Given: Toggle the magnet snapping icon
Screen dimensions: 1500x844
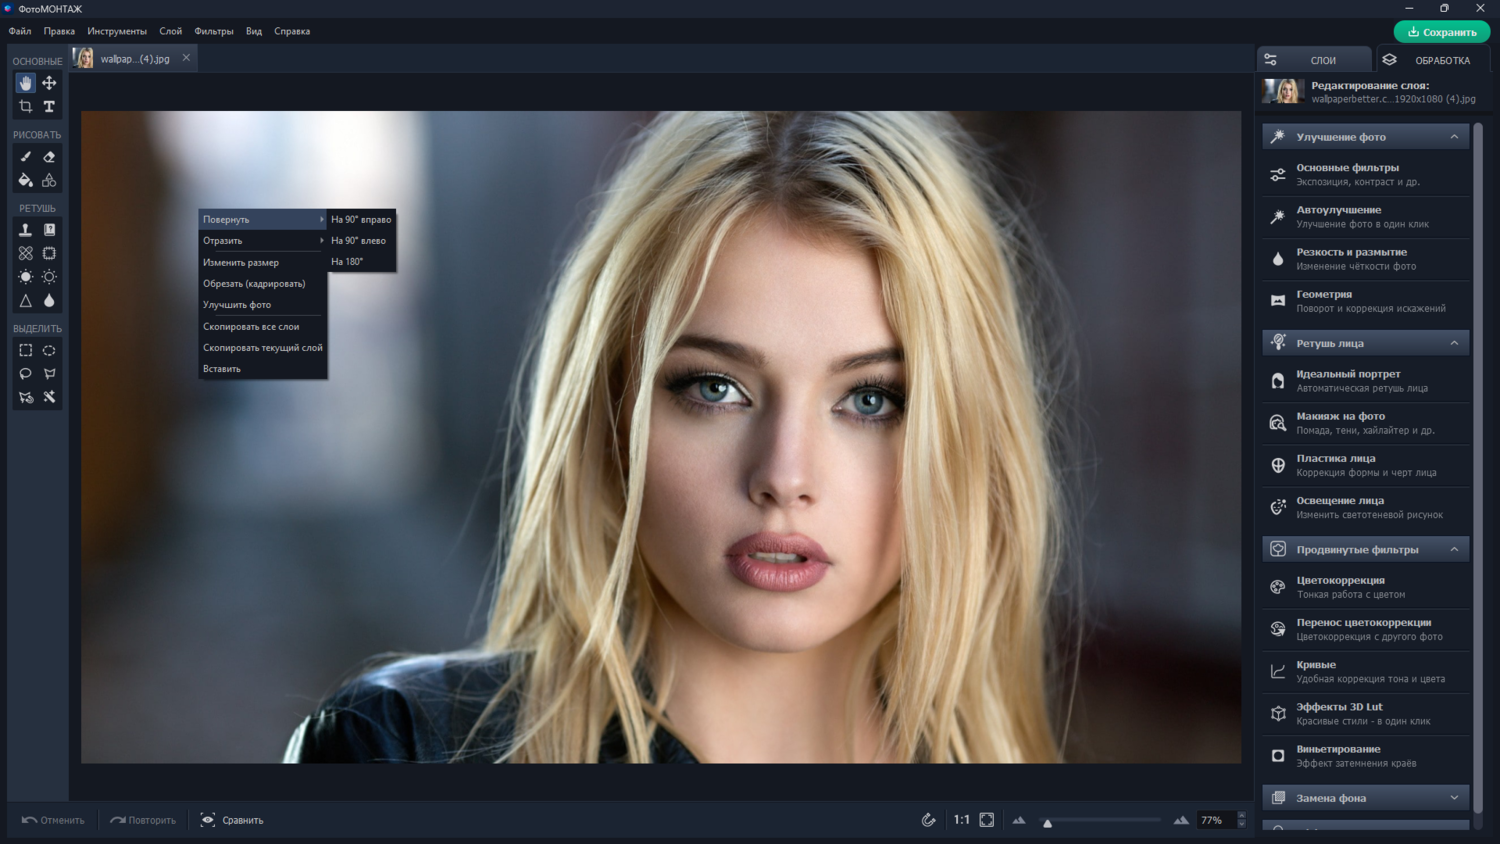Looking at the screenshot, I should (928, 820).
